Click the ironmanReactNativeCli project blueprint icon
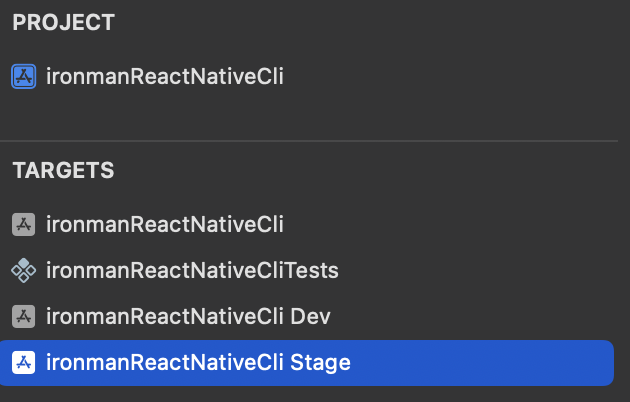Screen dimensions: 630x402 tap(23, 76)
